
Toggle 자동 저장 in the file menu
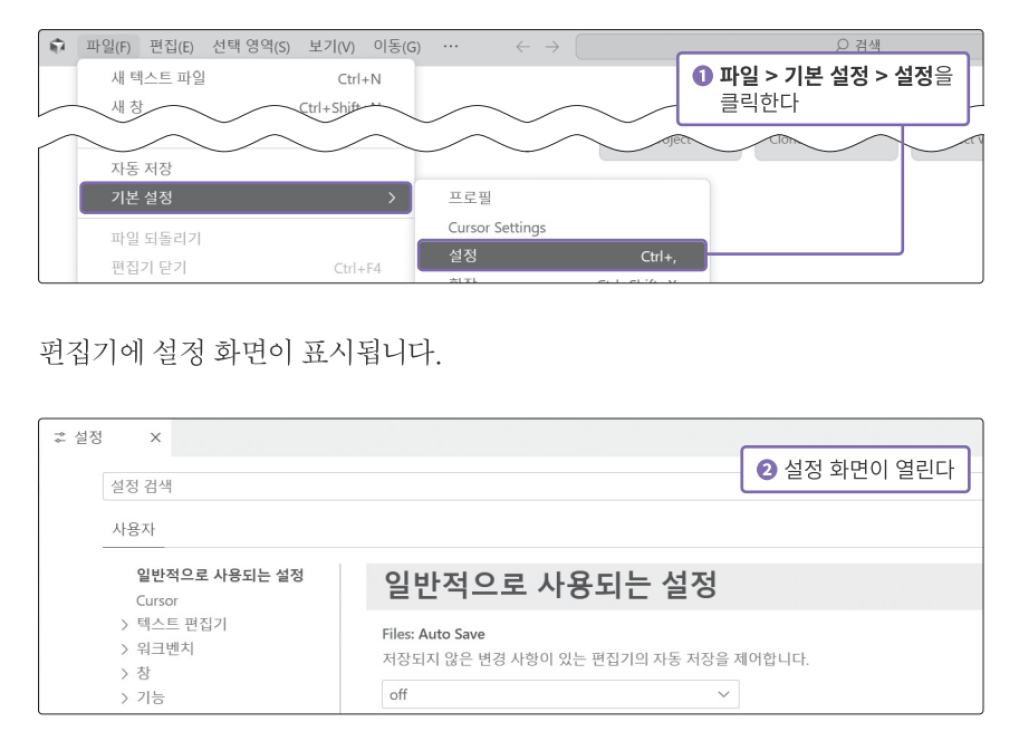[141, 168]
